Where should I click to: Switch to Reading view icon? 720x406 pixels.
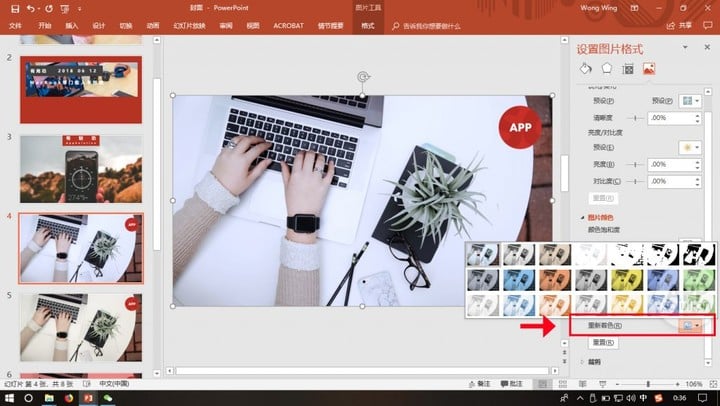click(x=582, y=384)
